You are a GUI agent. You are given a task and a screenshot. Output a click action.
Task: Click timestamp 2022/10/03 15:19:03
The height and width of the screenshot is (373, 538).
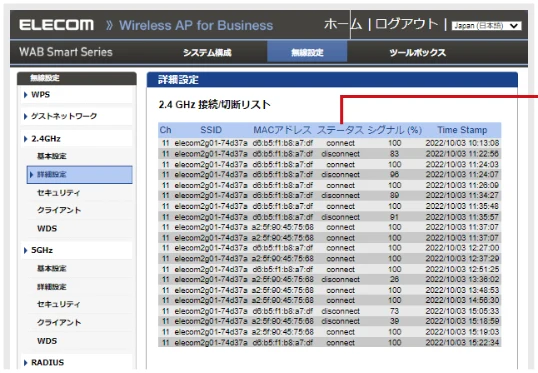click(462, 332)
